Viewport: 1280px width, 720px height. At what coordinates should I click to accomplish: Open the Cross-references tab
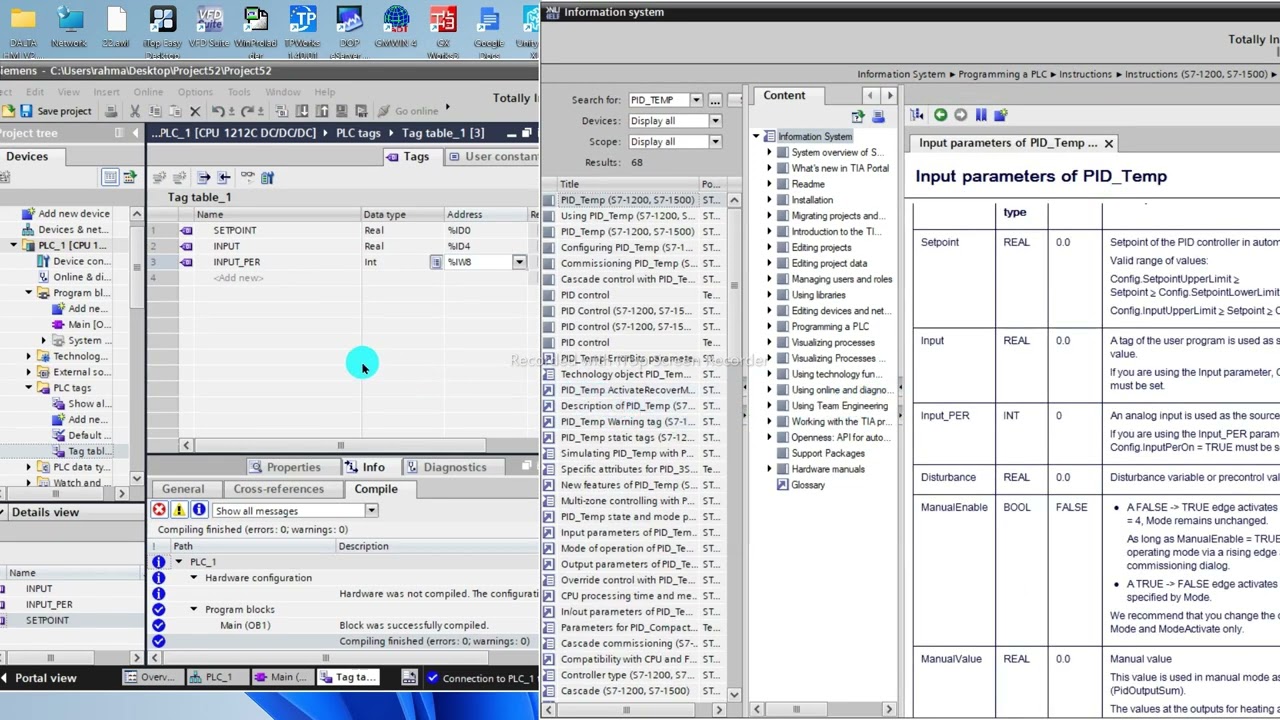pyautogui.click(x=279, y=489)
